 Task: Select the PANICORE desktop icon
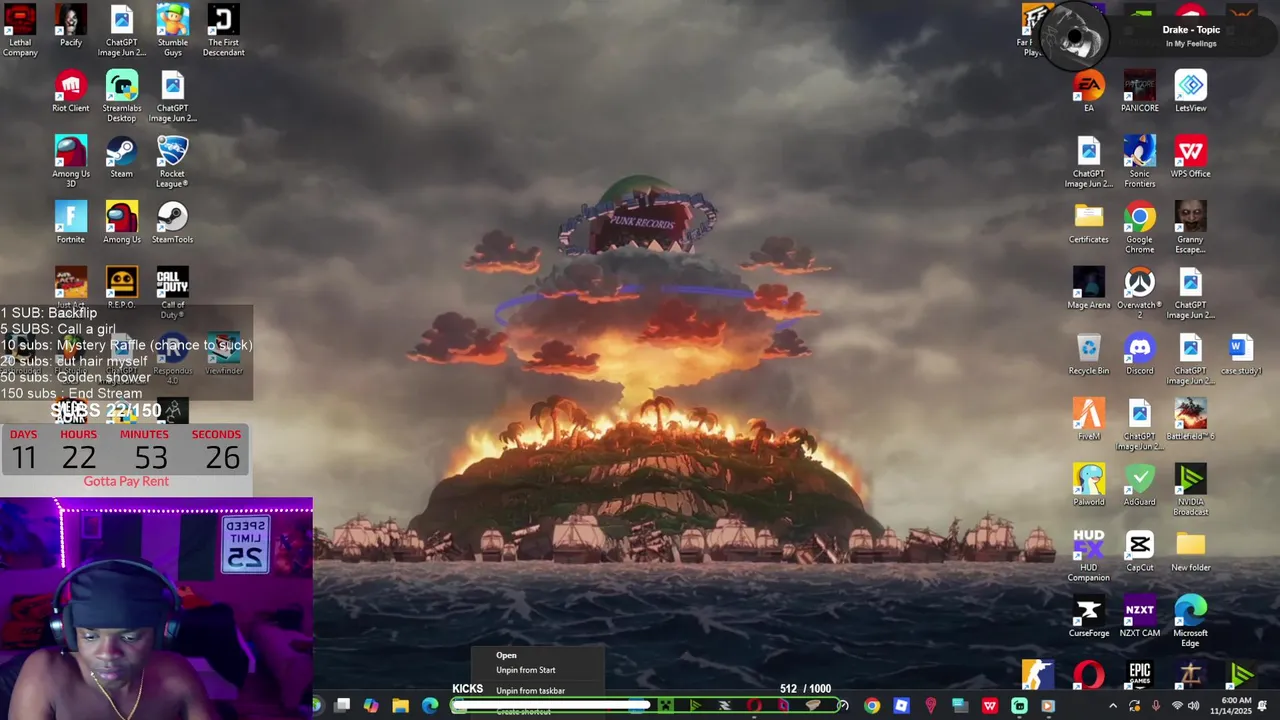coord(1140,91)
